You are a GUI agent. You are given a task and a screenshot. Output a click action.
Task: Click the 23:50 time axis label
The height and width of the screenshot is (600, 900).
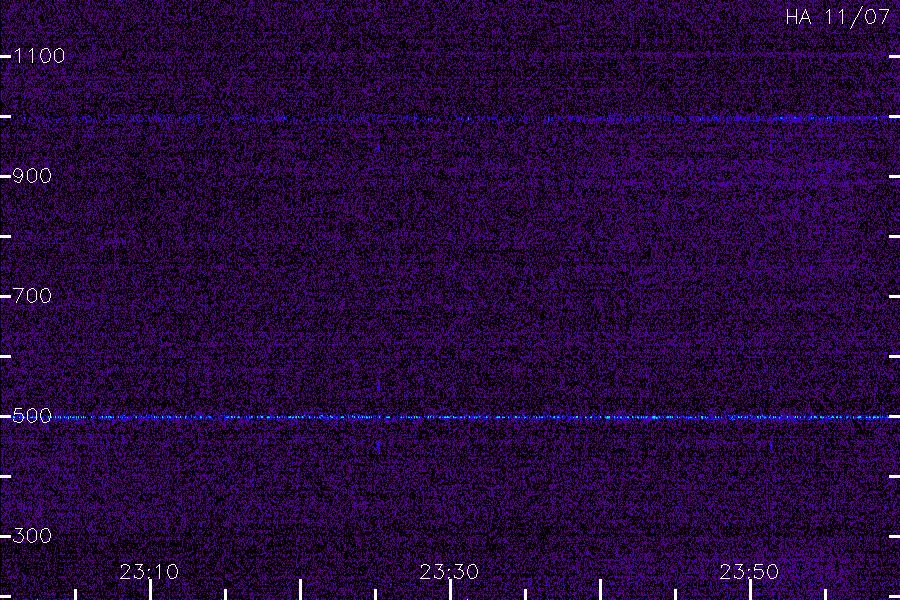749,572
